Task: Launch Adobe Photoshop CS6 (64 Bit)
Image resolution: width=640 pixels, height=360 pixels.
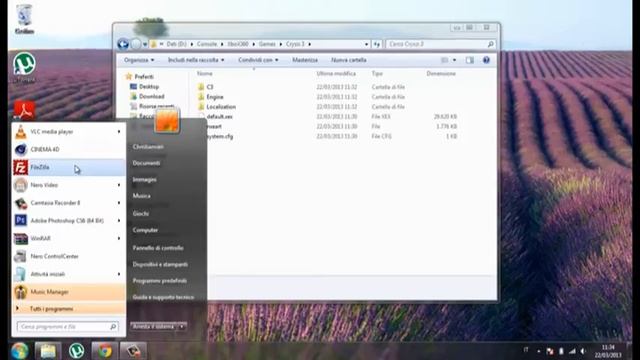Action: pyautogui.click(x=68, y=220)
